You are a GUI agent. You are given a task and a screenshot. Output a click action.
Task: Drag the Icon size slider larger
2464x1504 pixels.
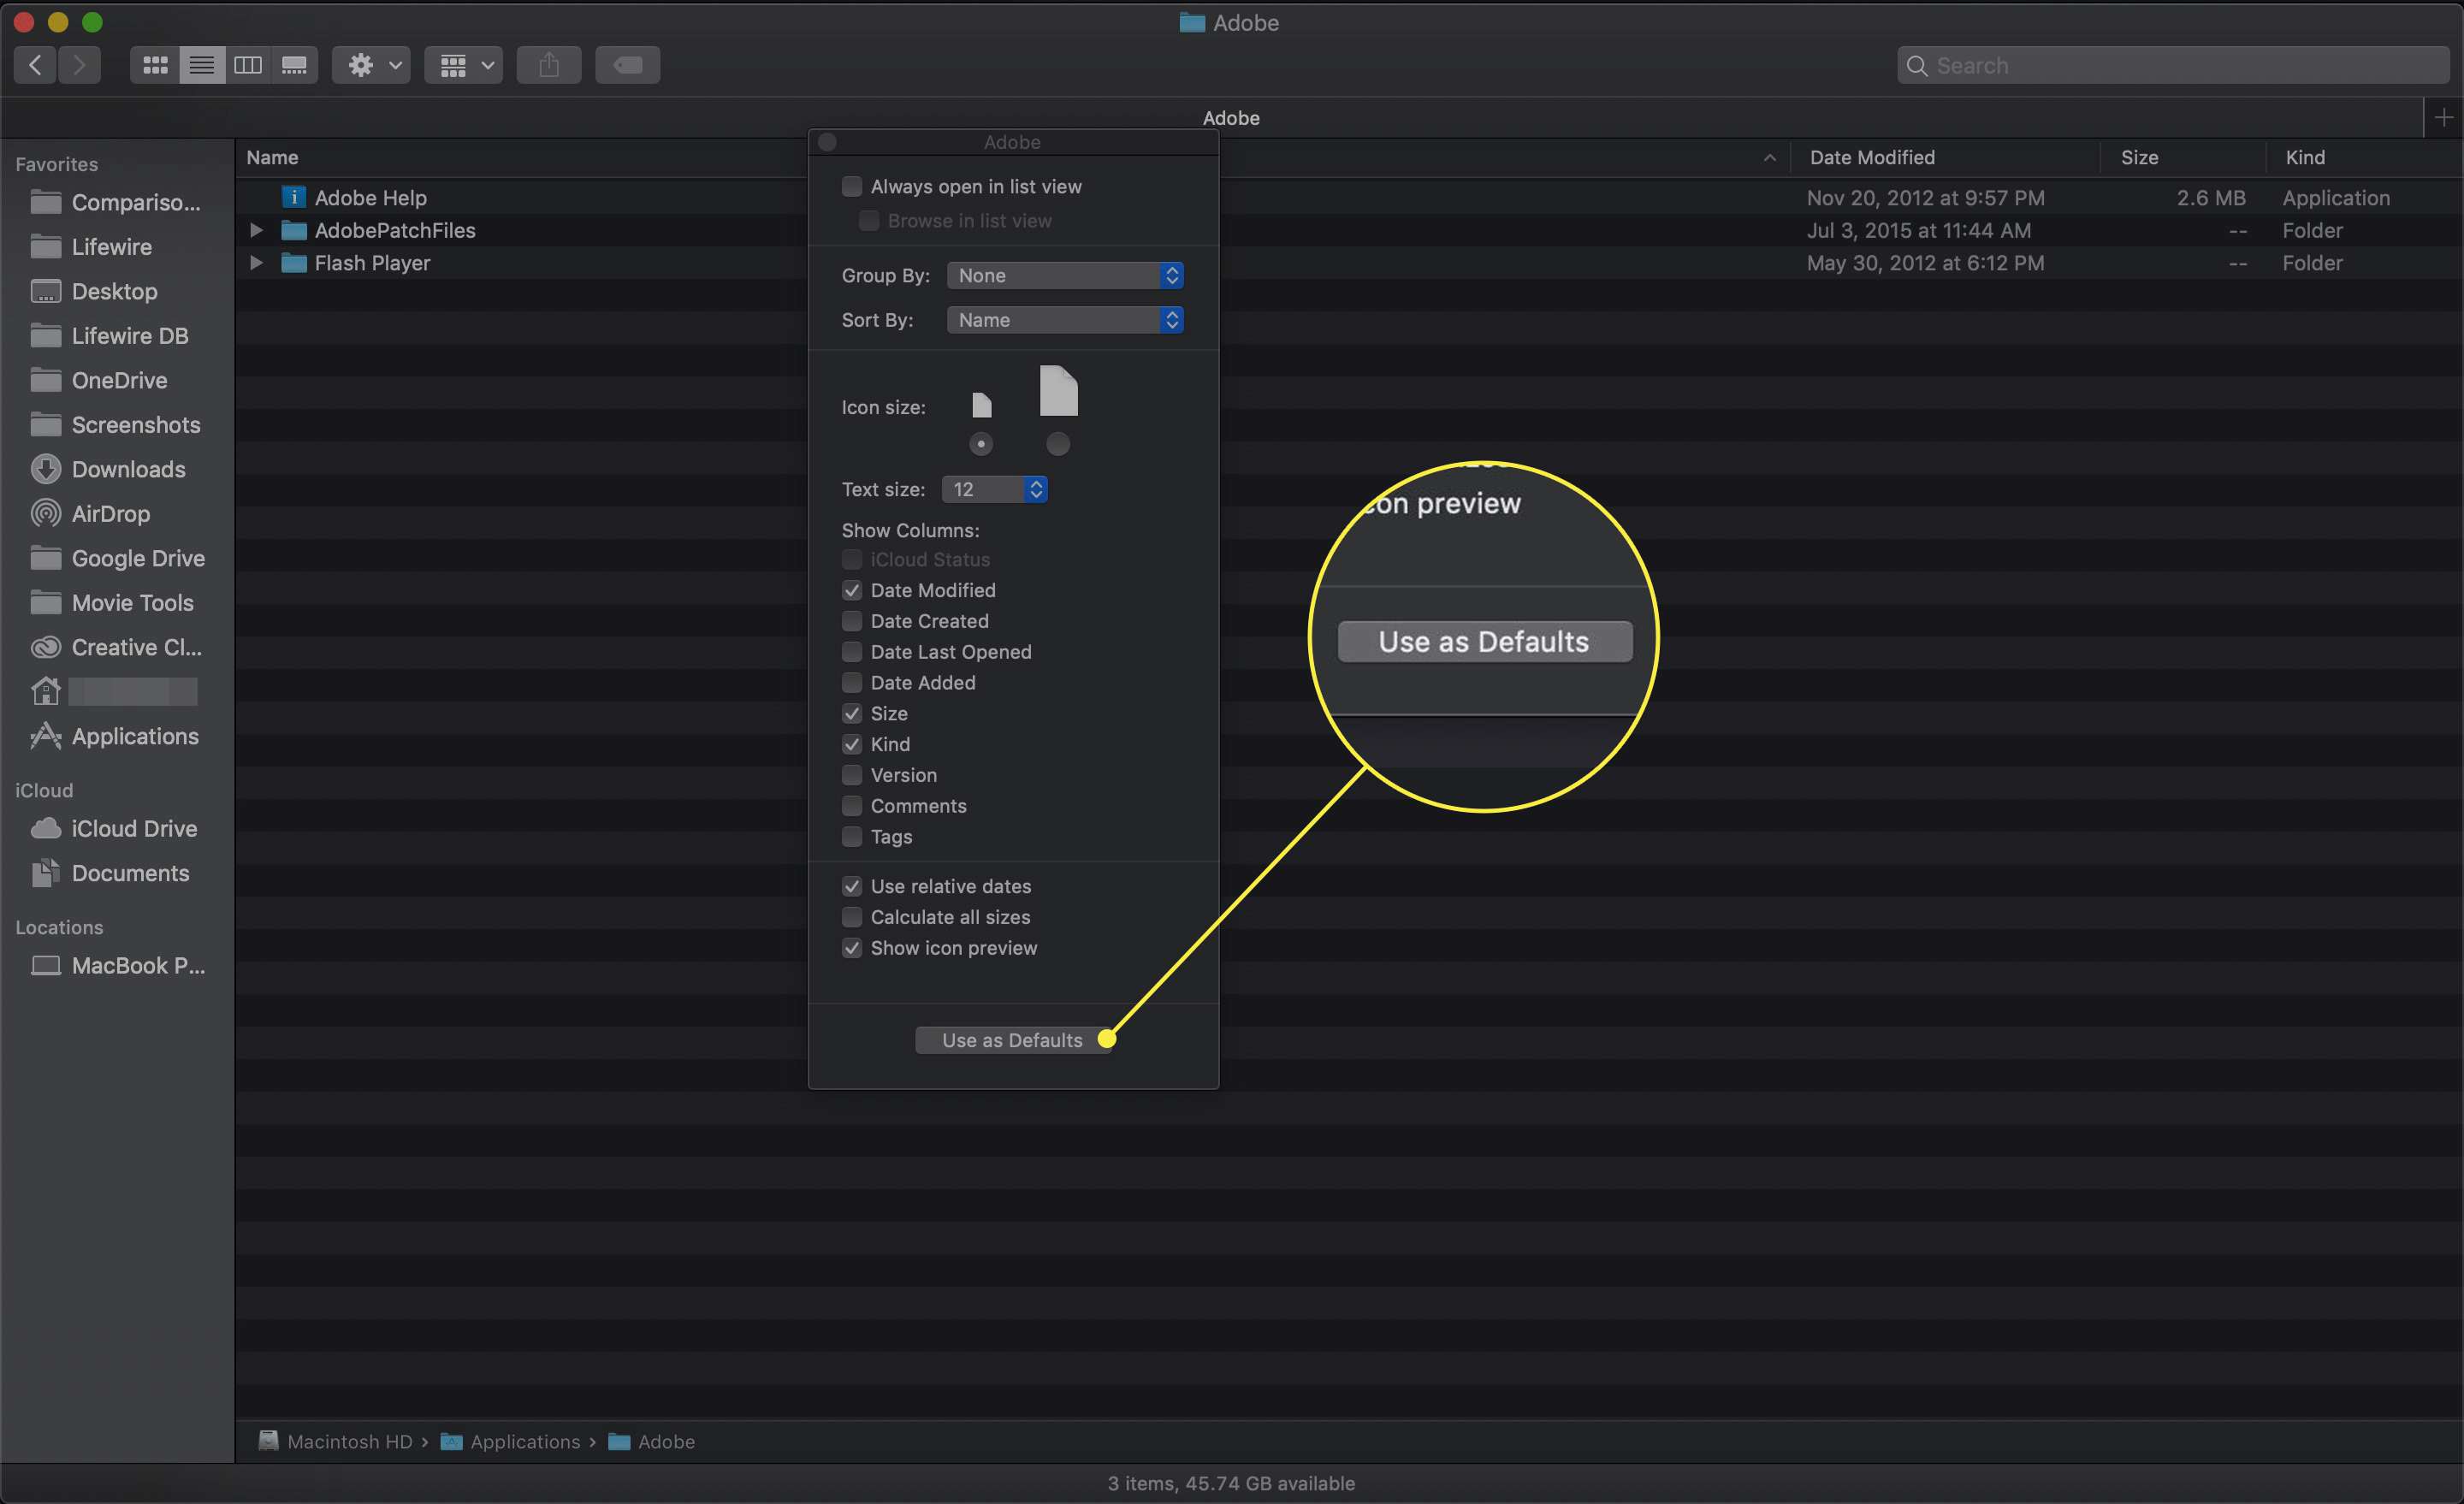click(1056, 443)
